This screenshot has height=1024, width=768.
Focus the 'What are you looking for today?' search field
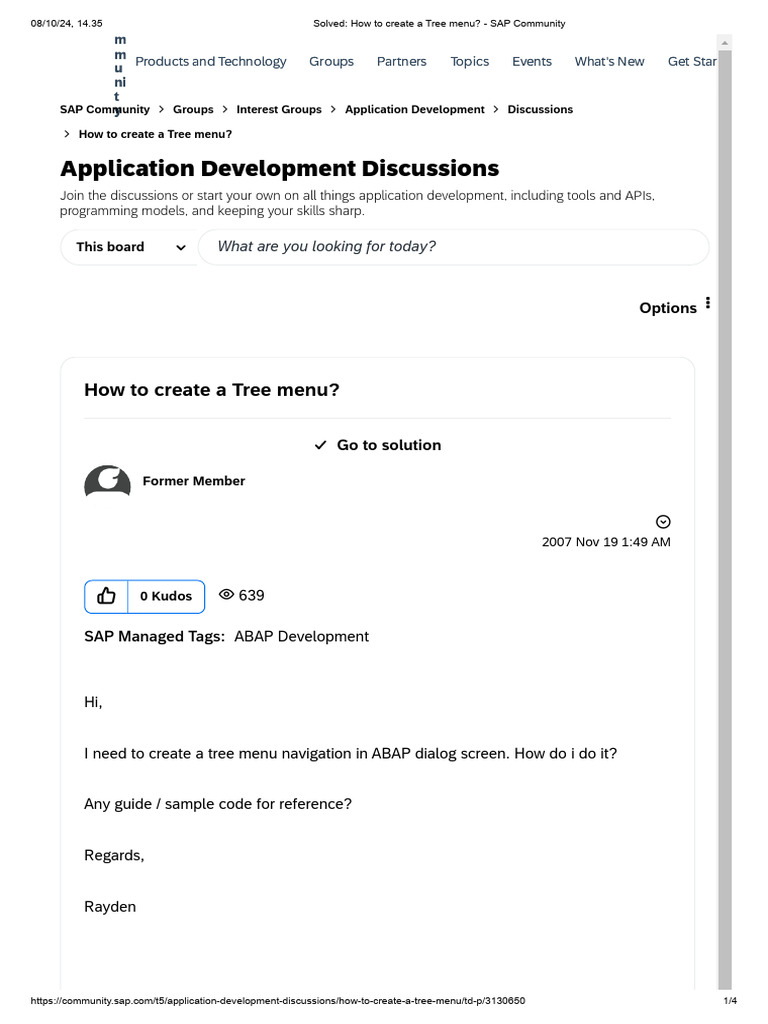tap(453, 247)
